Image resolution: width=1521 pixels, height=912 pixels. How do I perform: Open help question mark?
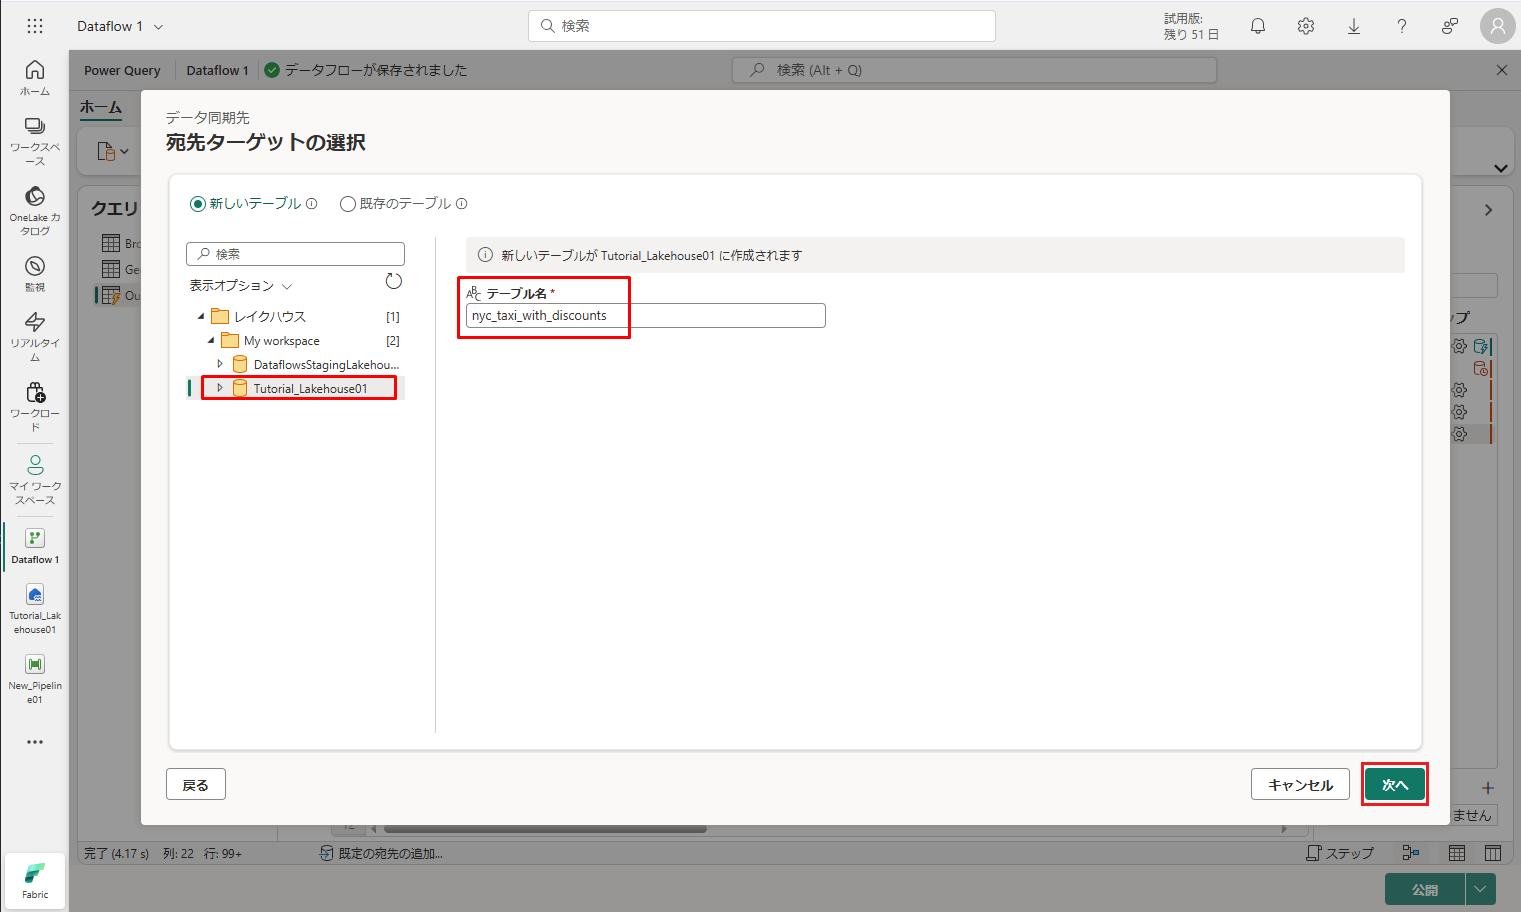tap(1402, 26)
